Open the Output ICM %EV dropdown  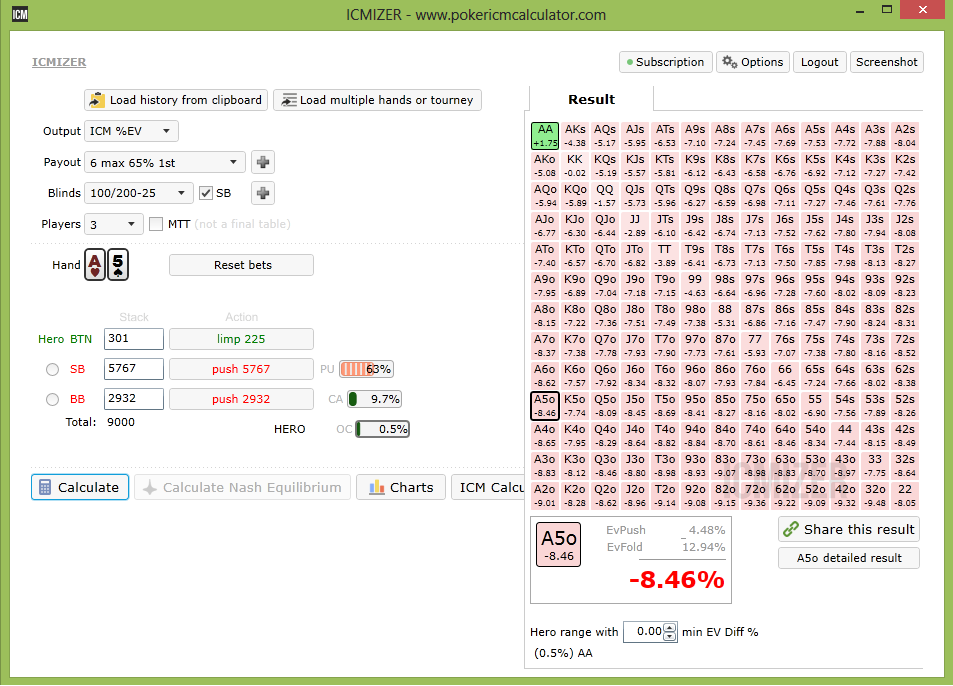click(131, 131)
